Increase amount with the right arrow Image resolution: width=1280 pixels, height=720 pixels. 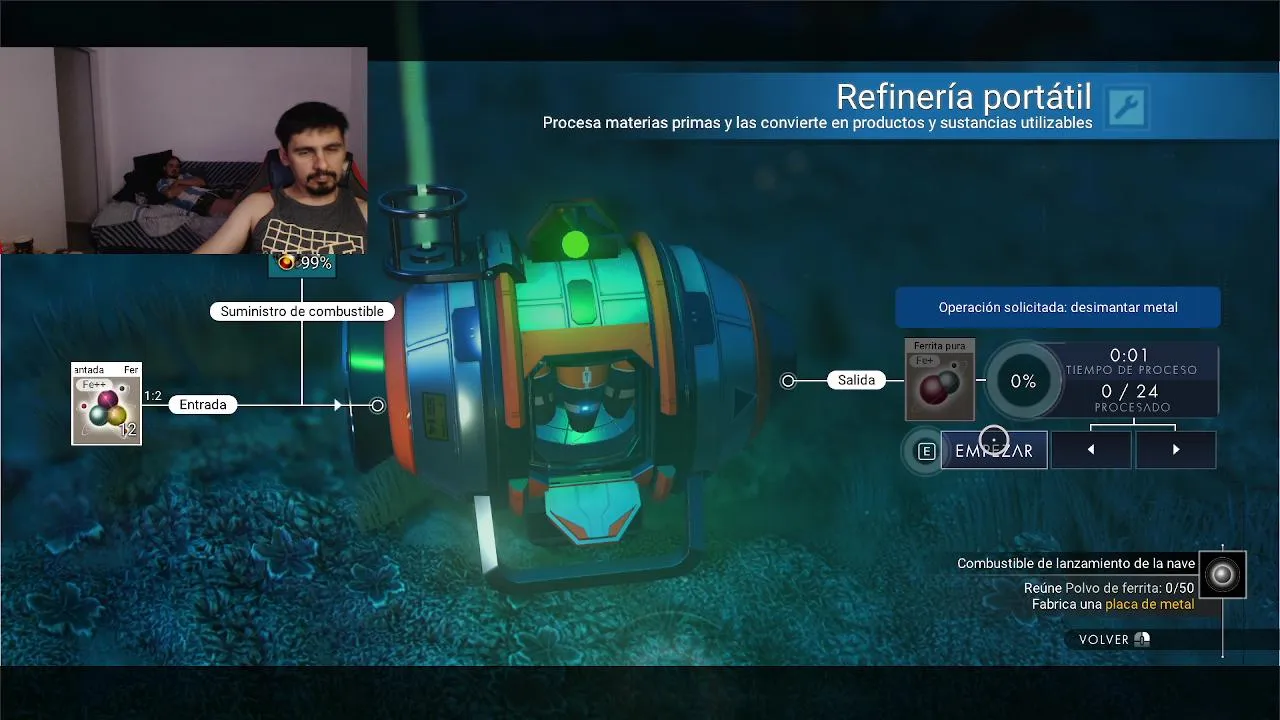(x=1175, y=450)
